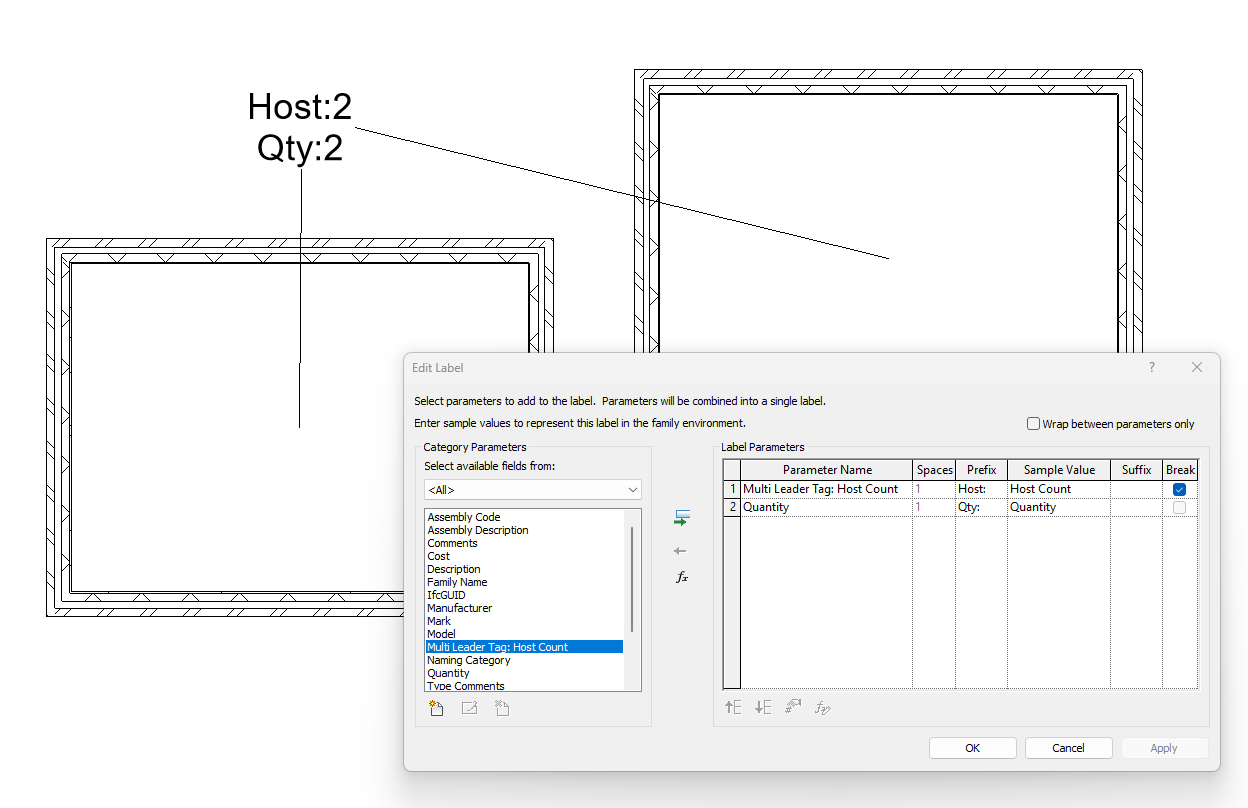Uncheck Break for Host Count row

pyautogui.click(x=1179, y=489)
